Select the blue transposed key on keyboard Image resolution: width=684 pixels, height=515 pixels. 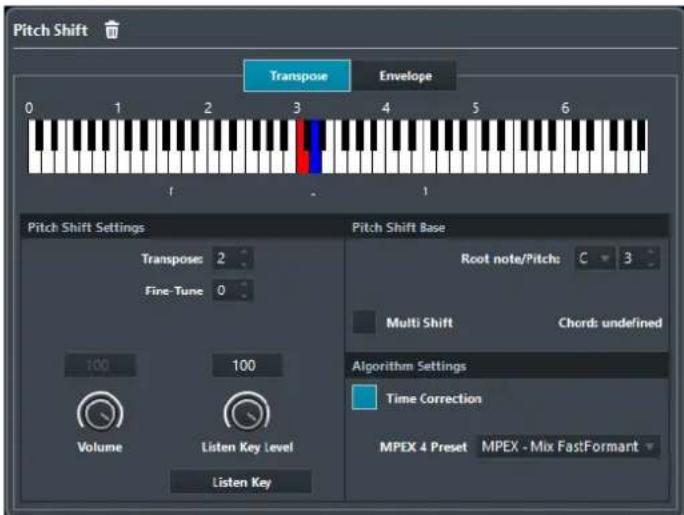316,147
